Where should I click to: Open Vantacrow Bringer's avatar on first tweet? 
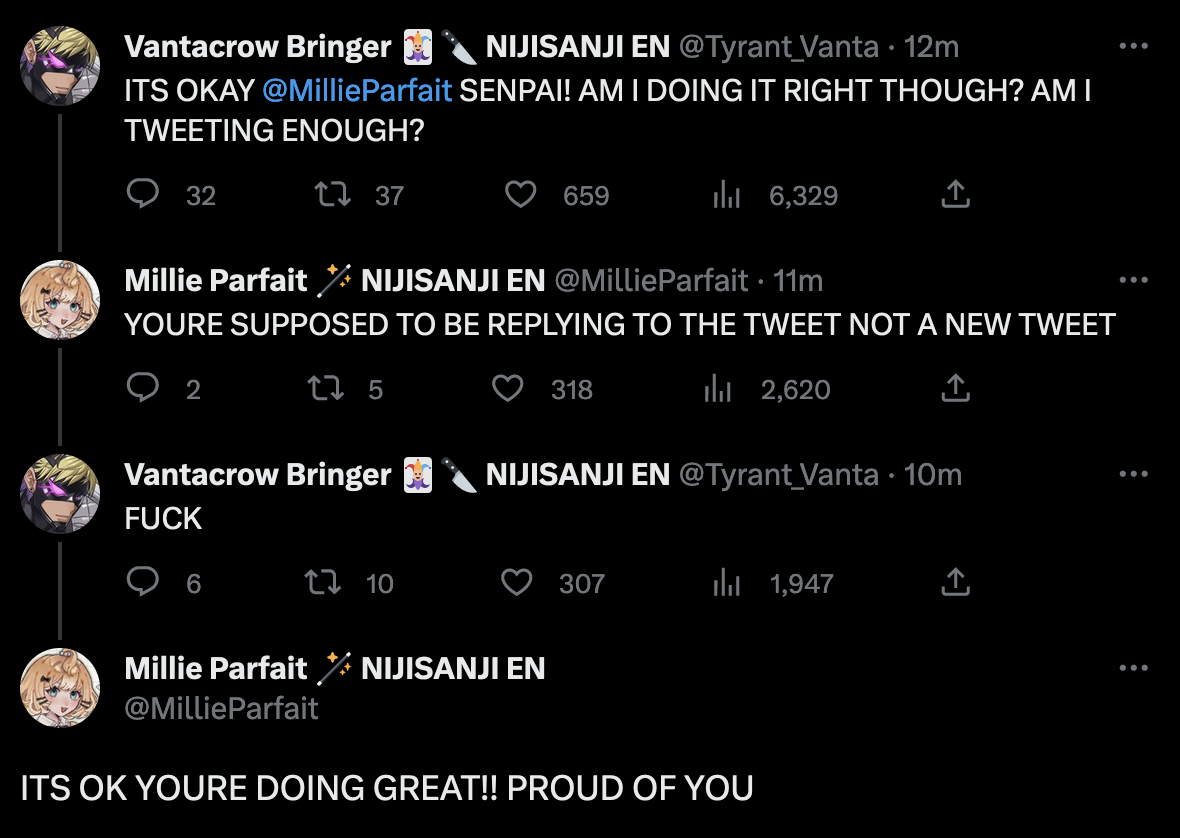60,66
